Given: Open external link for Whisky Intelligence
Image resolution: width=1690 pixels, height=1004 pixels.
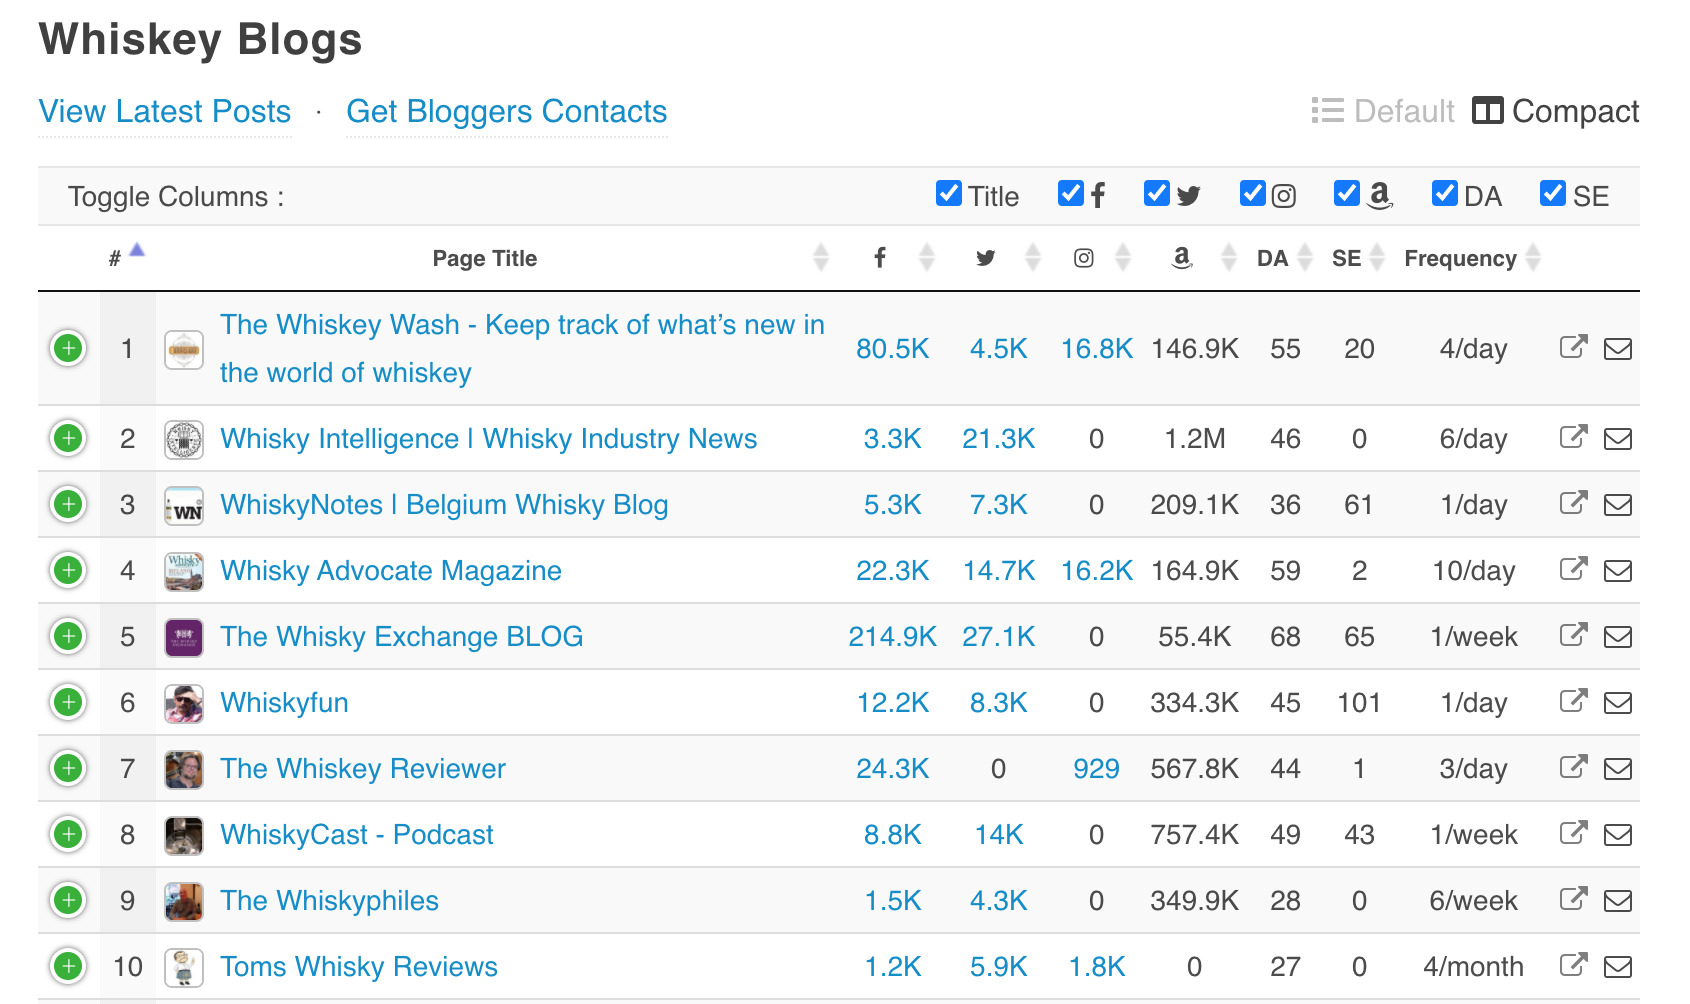Looking at the screenshot, I should click(x=1573, y=437).
